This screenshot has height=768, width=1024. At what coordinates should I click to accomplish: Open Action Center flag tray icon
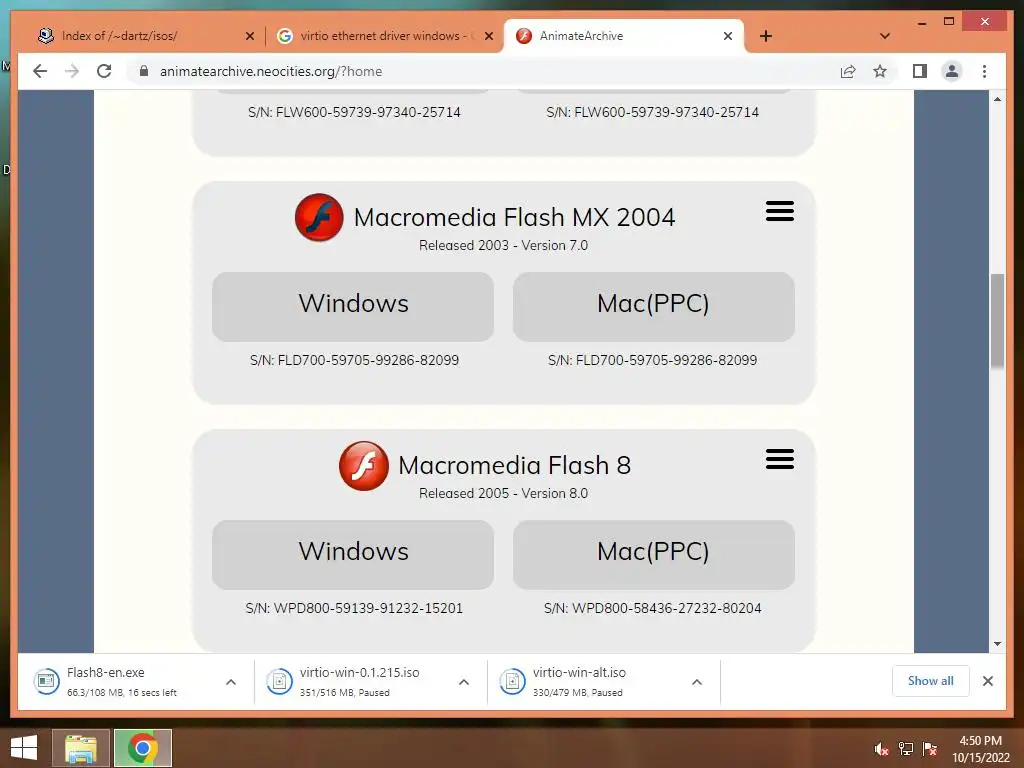pos(930,749)
